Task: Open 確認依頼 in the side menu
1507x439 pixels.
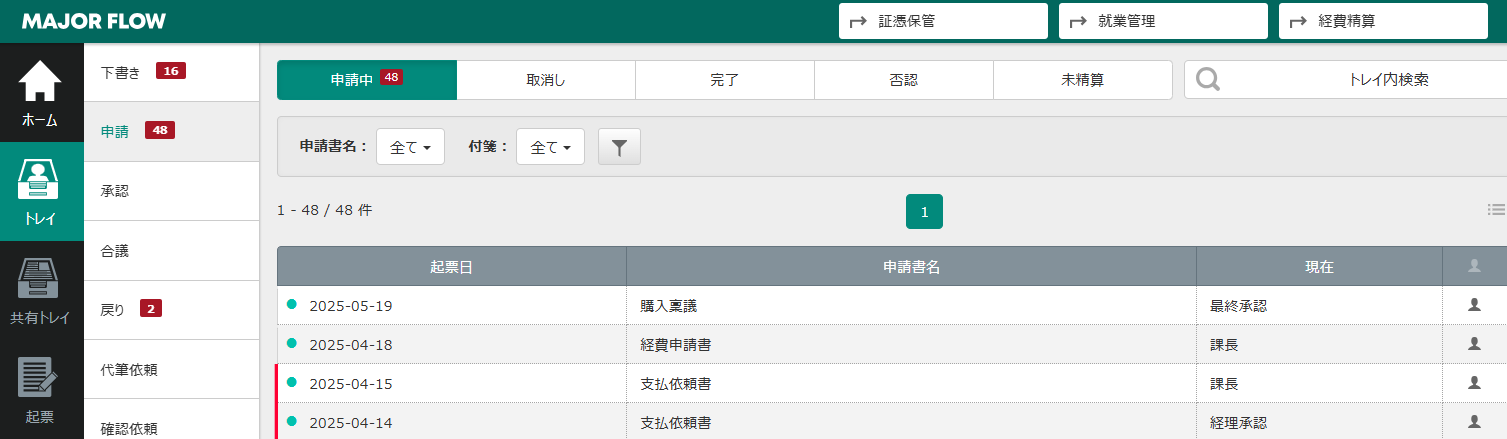Action: 172,420
